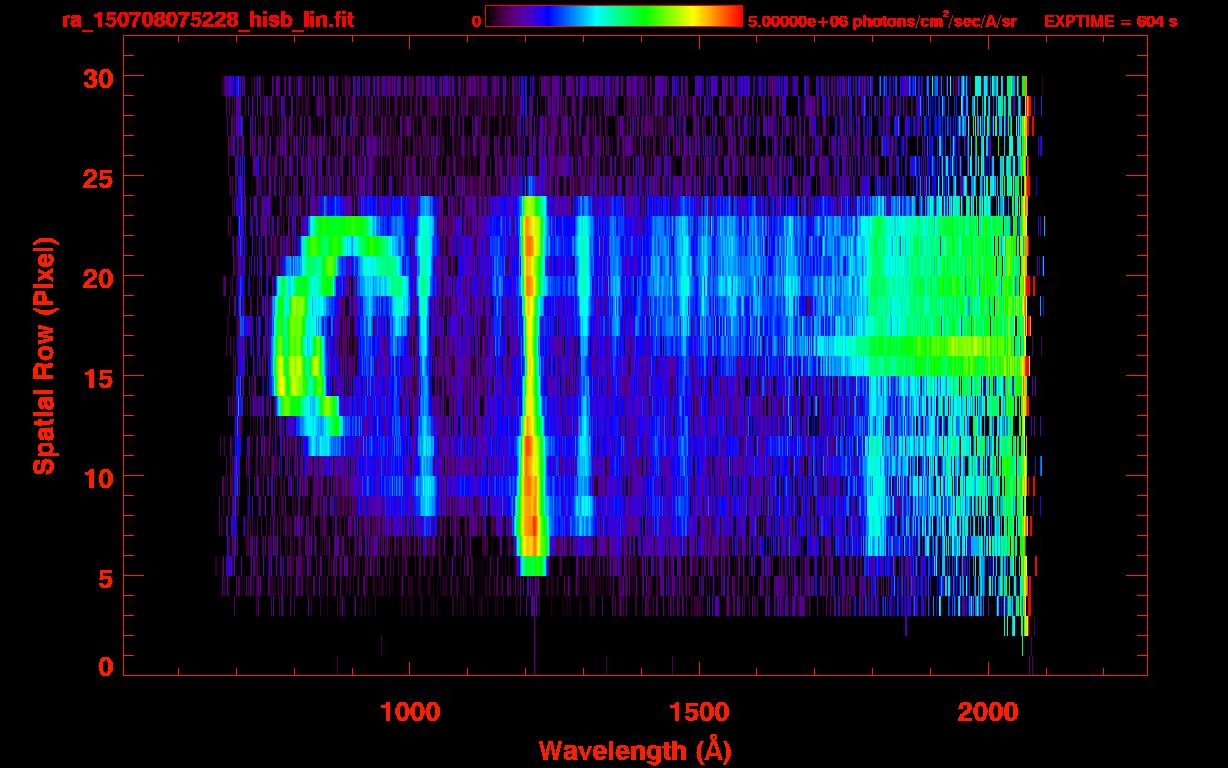The height and width of the screenshot is (768, 1228).
Task: Click the ra_150708075228_hisb_lin.fit filename title
Action: click(x=207, y=20)
